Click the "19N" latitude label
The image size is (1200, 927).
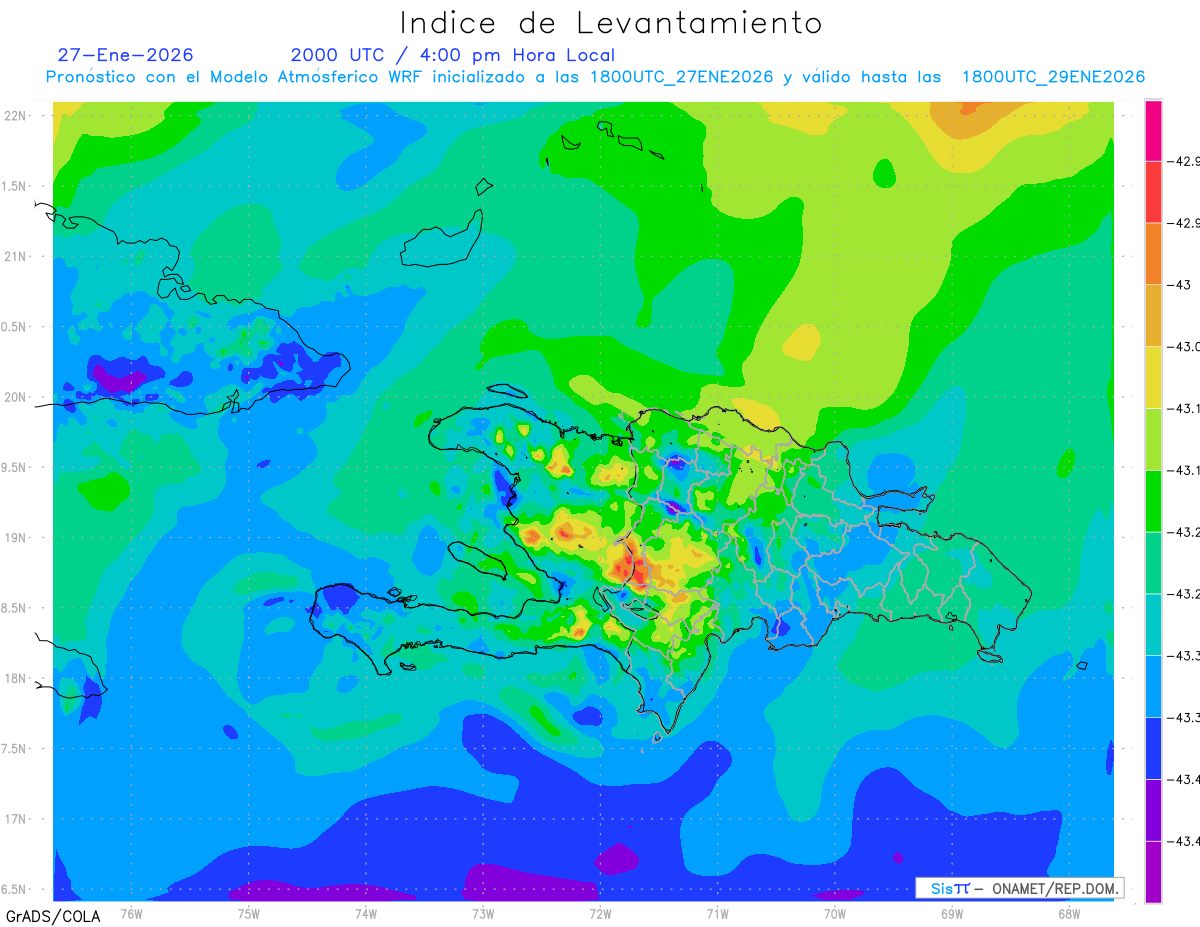pyautogui.click(x=15, y=538)
